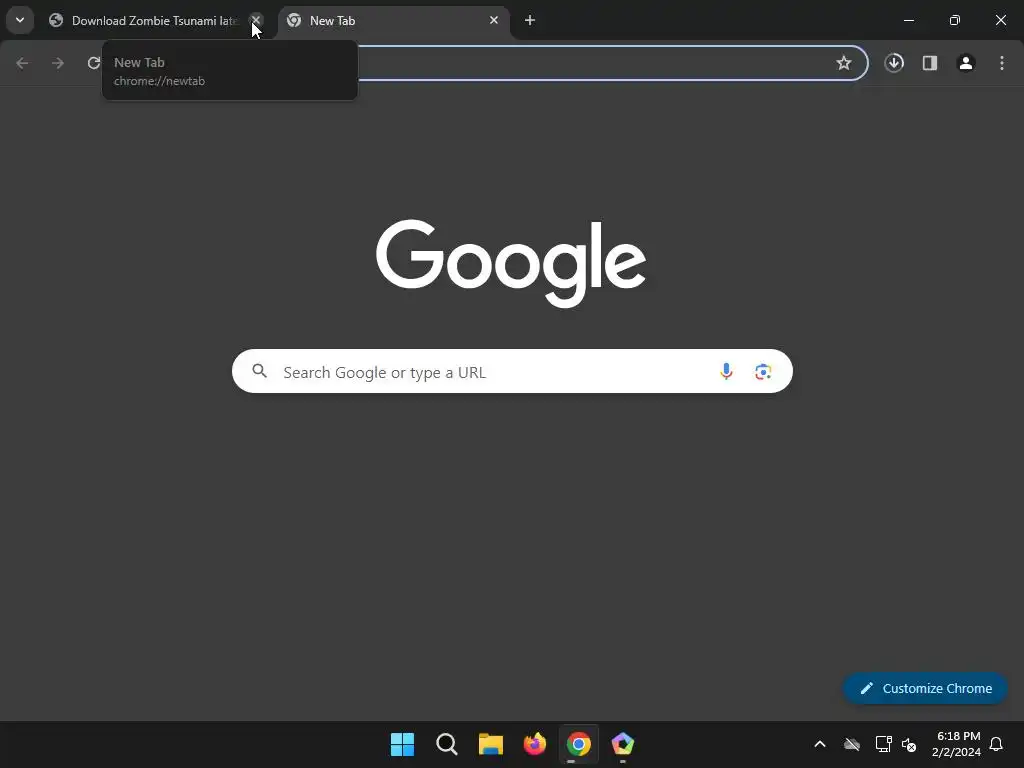Launch Firefox from the taskbar
Viewport: 1024px width, 768px height.
535,744
